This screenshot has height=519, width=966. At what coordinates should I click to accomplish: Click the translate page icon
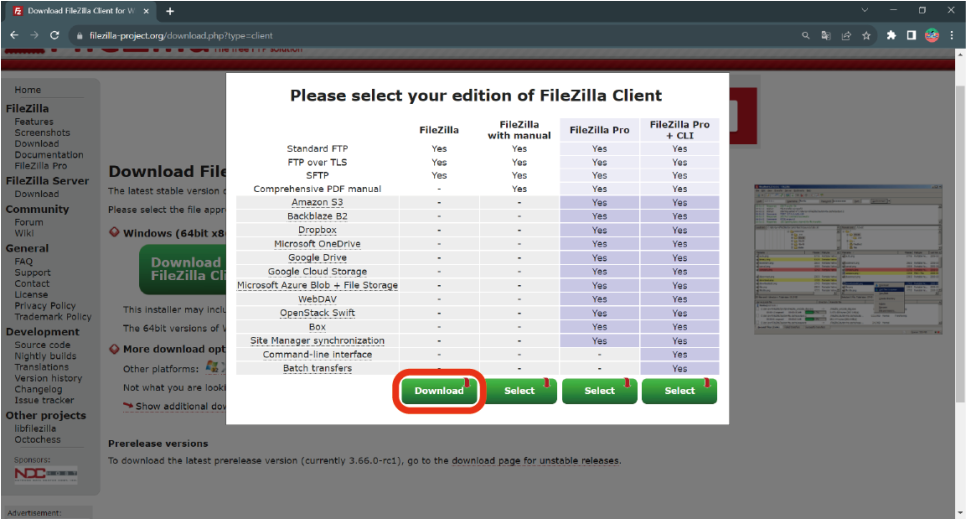pyautogui.click(x=826, y=36)
